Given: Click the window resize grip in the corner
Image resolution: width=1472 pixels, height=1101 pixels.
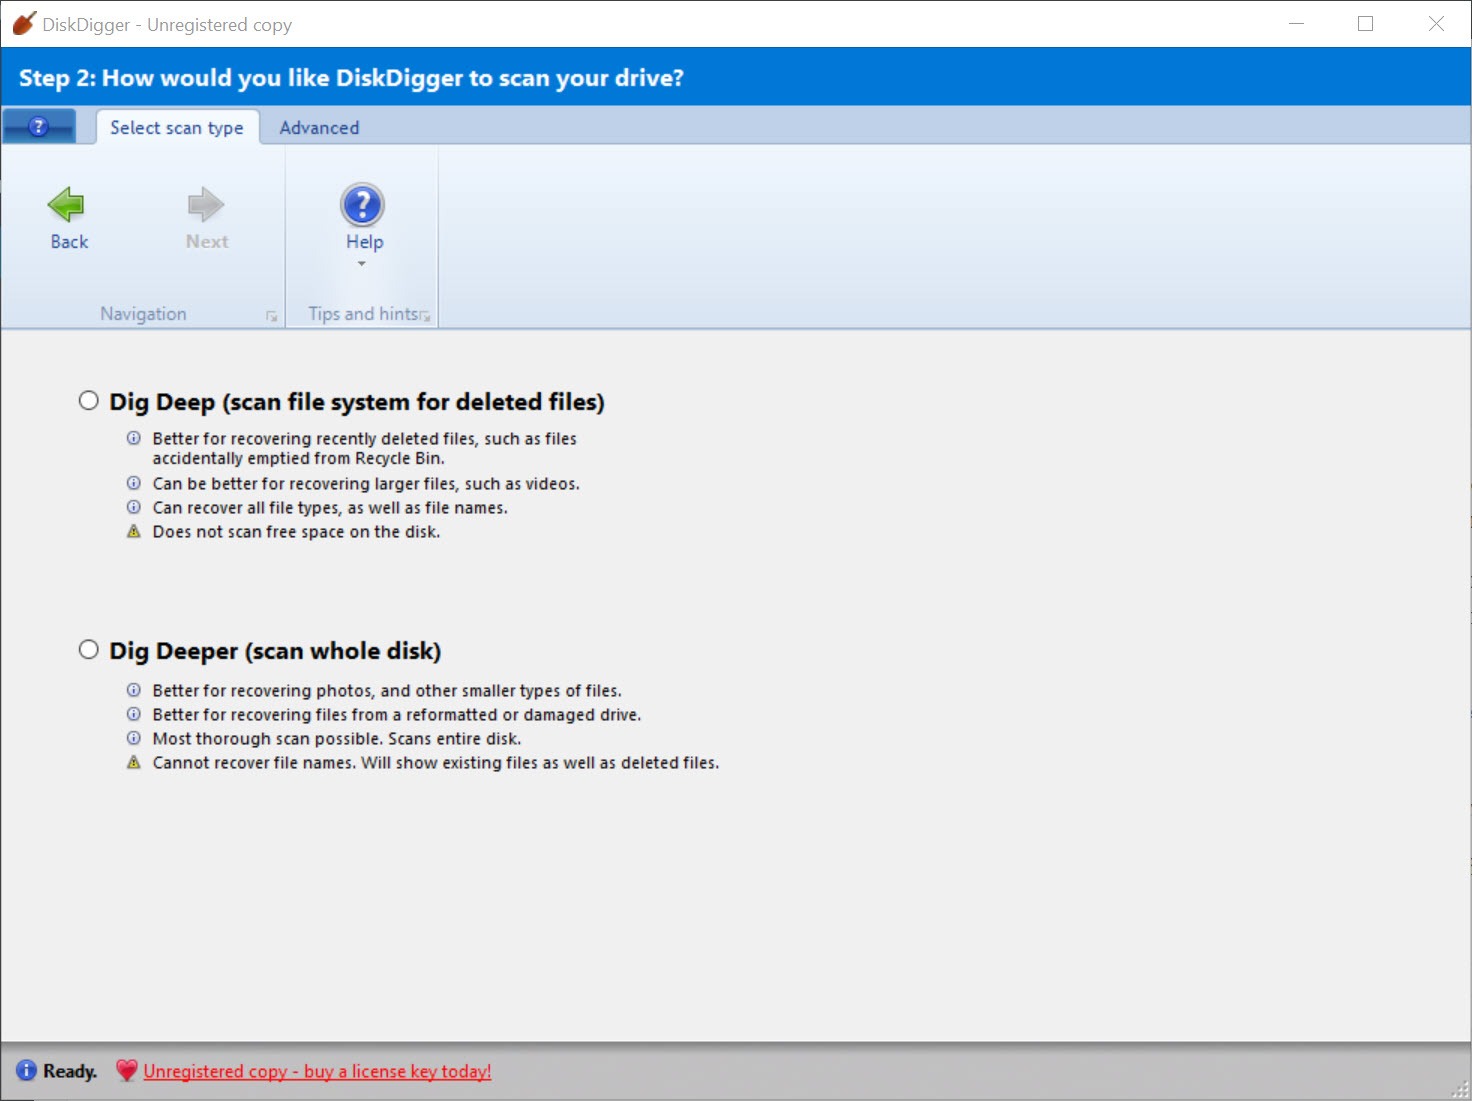Looking at the screenshot, I should [1461, 1089].
